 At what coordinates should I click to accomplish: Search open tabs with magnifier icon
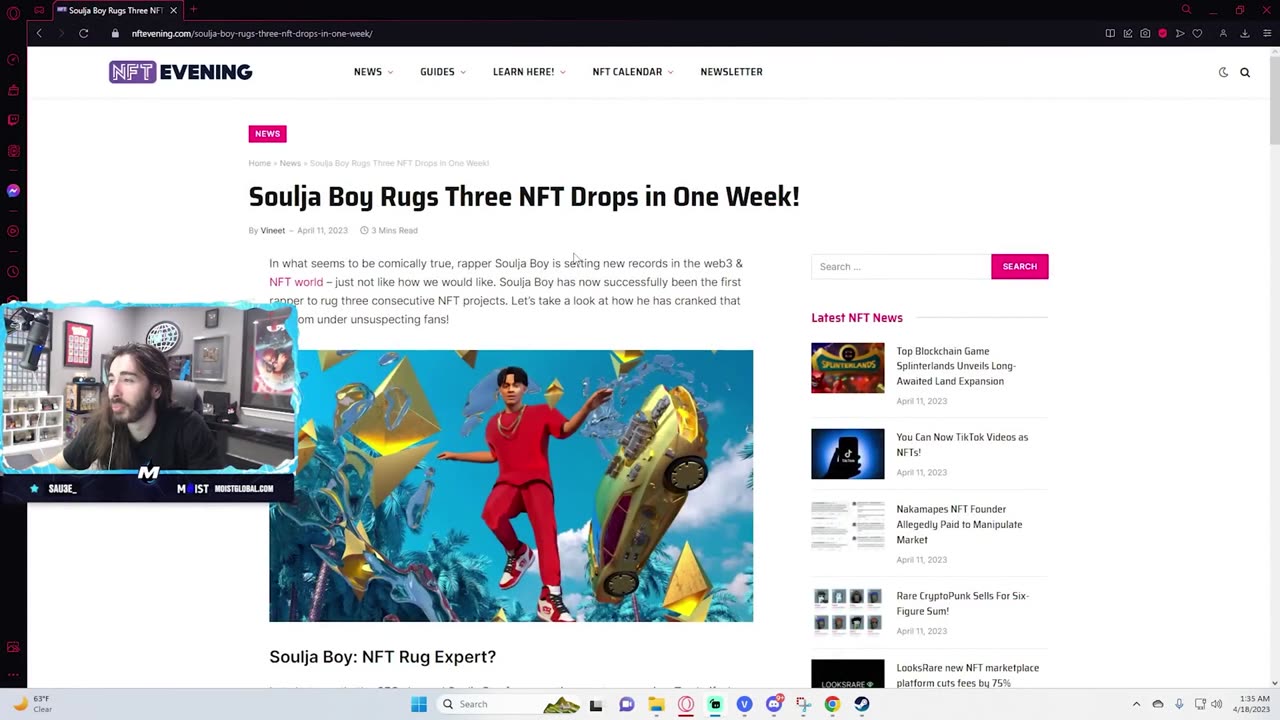pos(1186,10)
